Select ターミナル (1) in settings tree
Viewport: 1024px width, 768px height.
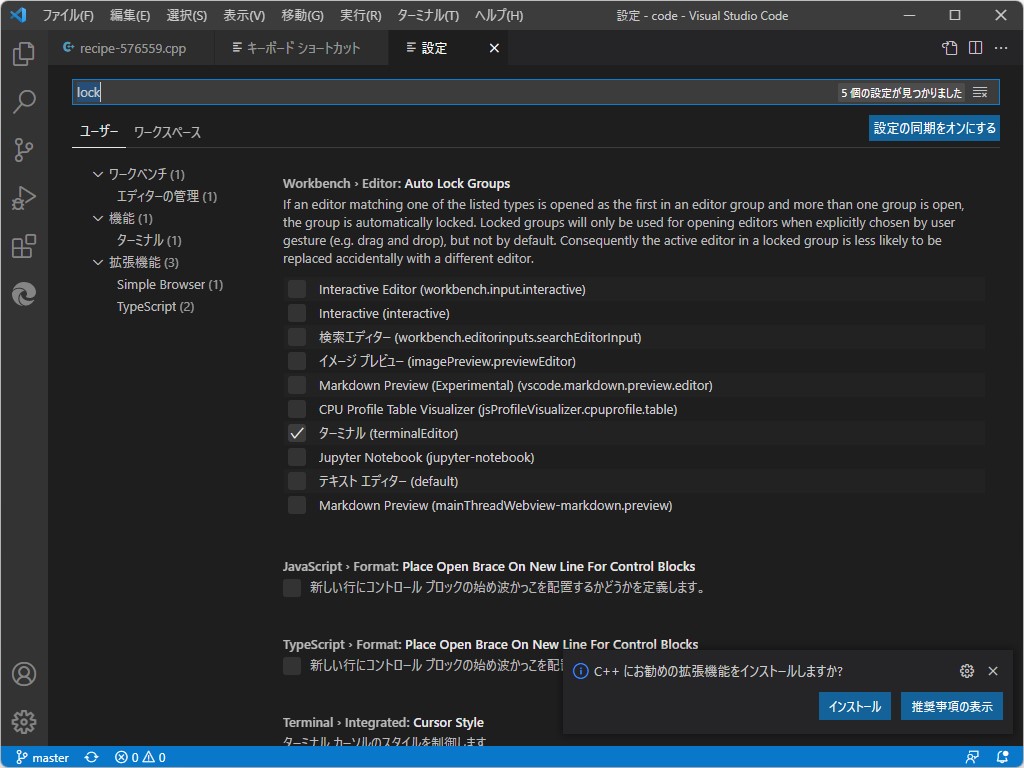[x=149, y=240]
